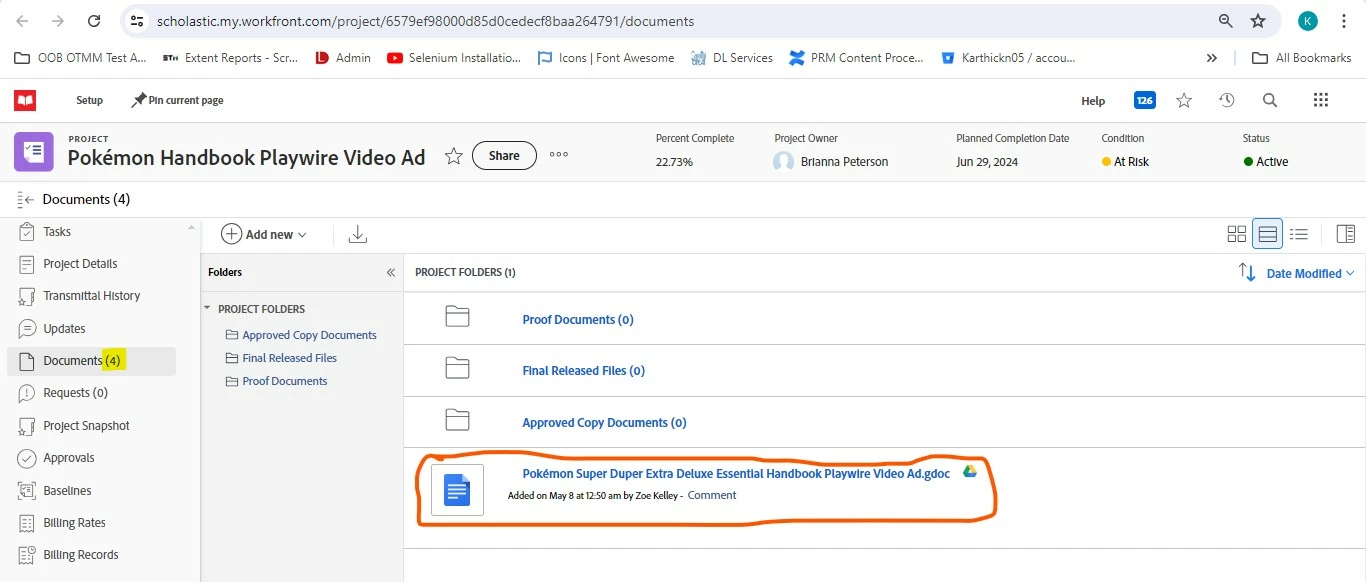The width and height of the screenshot is (1366, 582).
Task: Open the Add new dropdown
Action: 264,234
